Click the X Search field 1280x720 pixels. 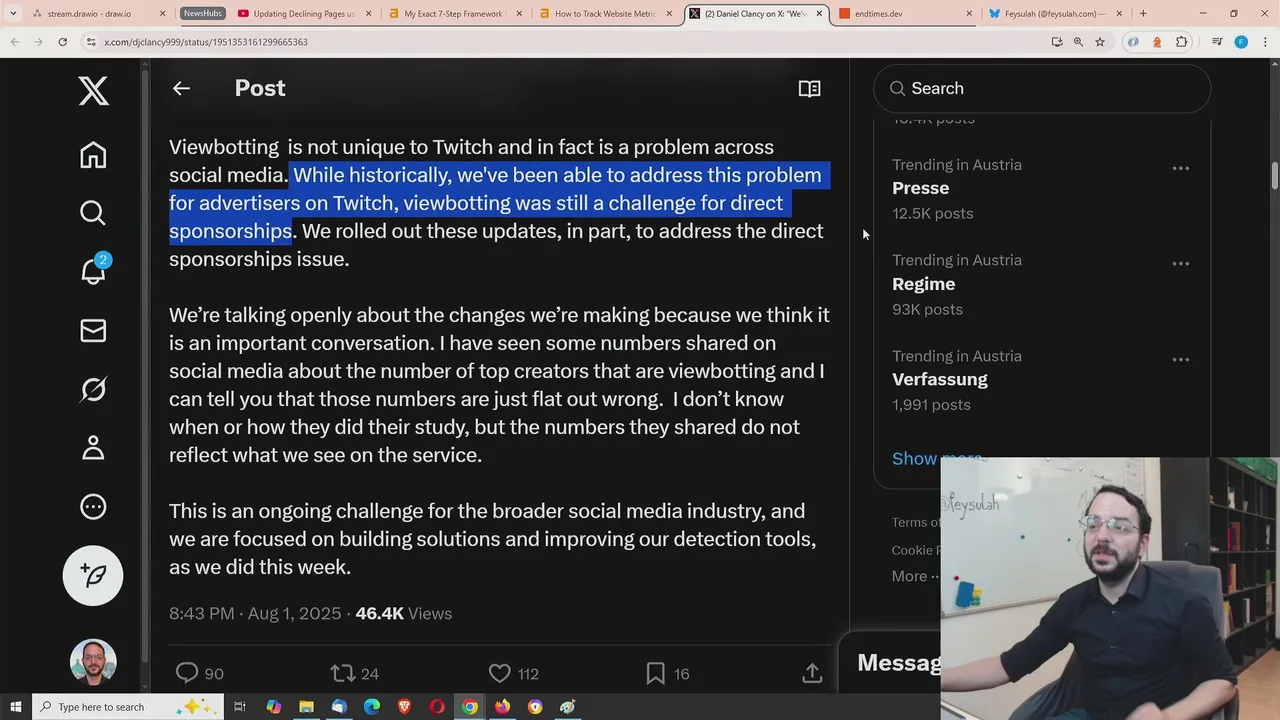tap(1042, 88)
